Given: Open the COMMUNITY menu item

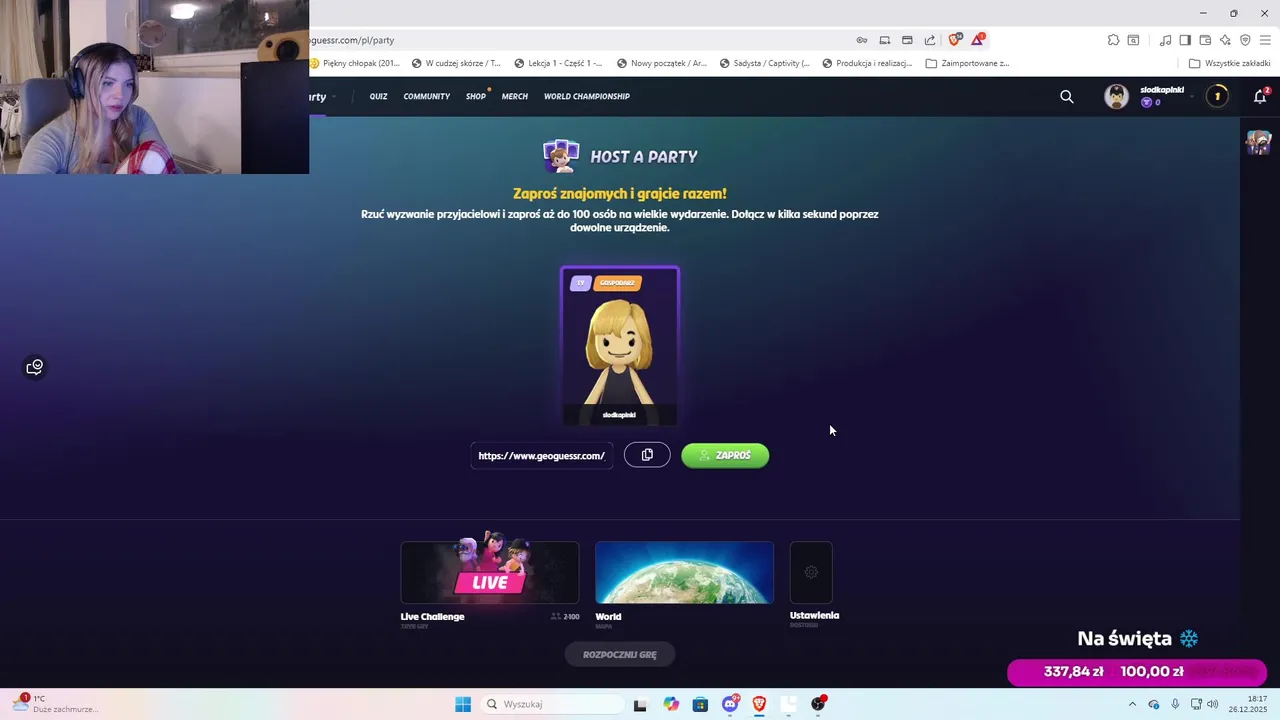Looking at the screenshot, I should 427,96.
